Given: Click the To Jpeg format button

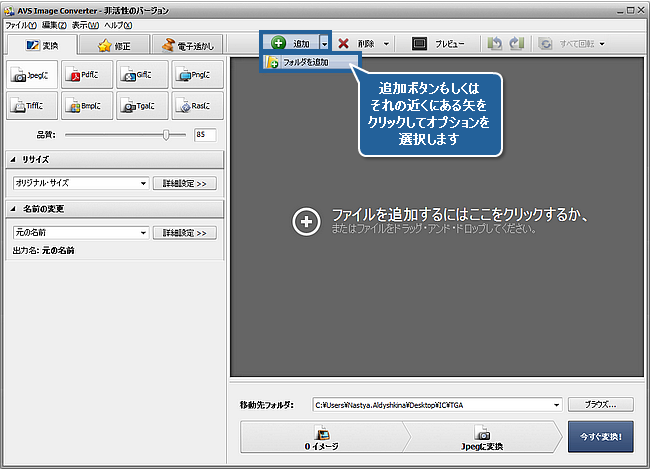Looking at the screenshot, I should point(32,75).
